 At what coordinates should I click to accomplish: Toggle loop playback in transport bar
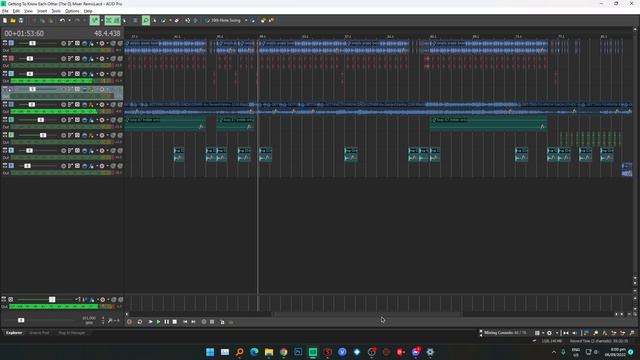[140, 322]
